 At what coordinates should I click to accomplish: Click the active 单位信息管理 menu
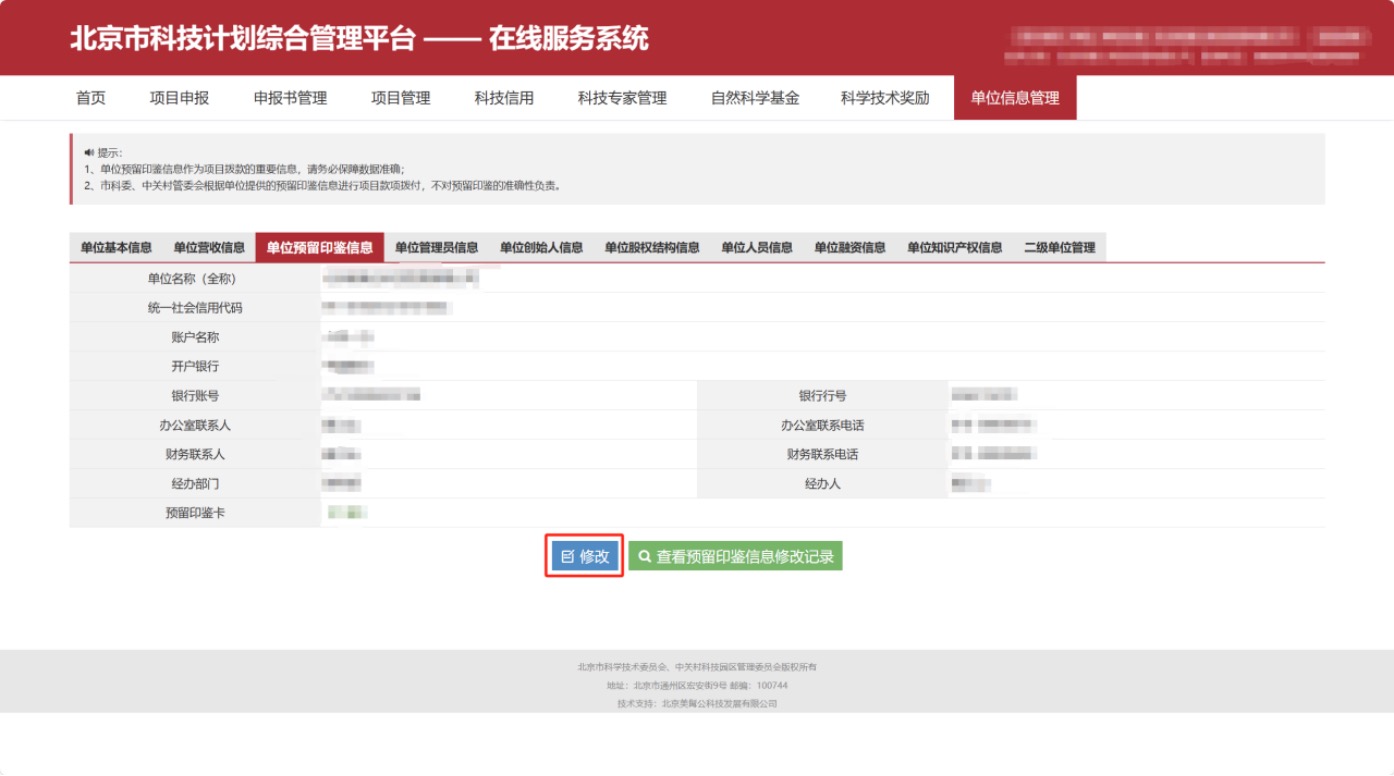click(x=1015, y=98)
